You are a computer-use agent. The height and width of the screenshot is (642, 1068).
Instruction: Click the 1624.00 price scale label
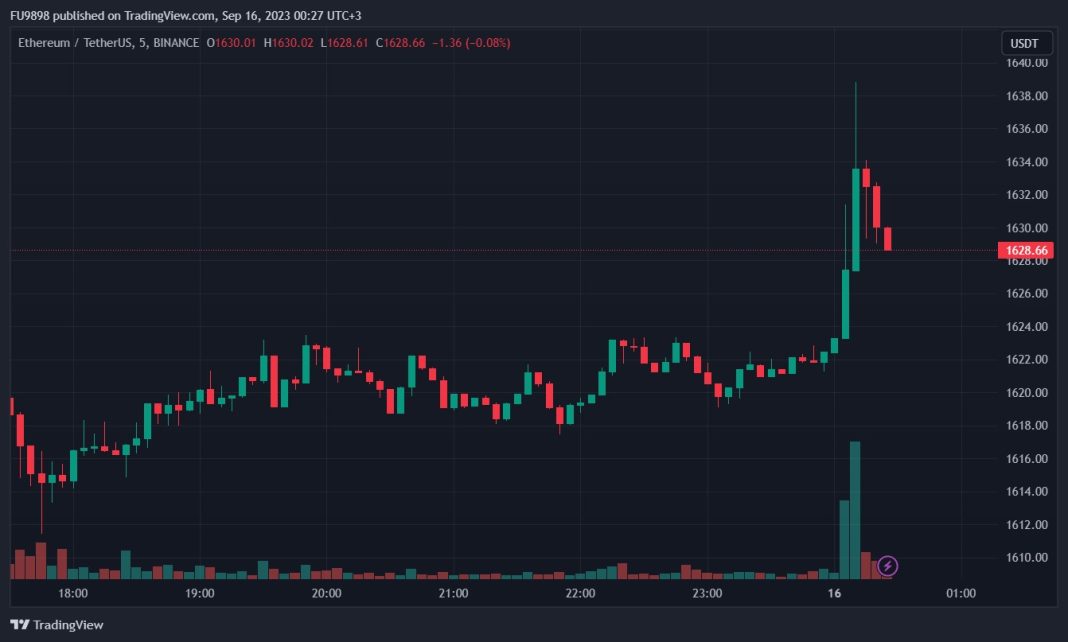tap(1026, 327)
